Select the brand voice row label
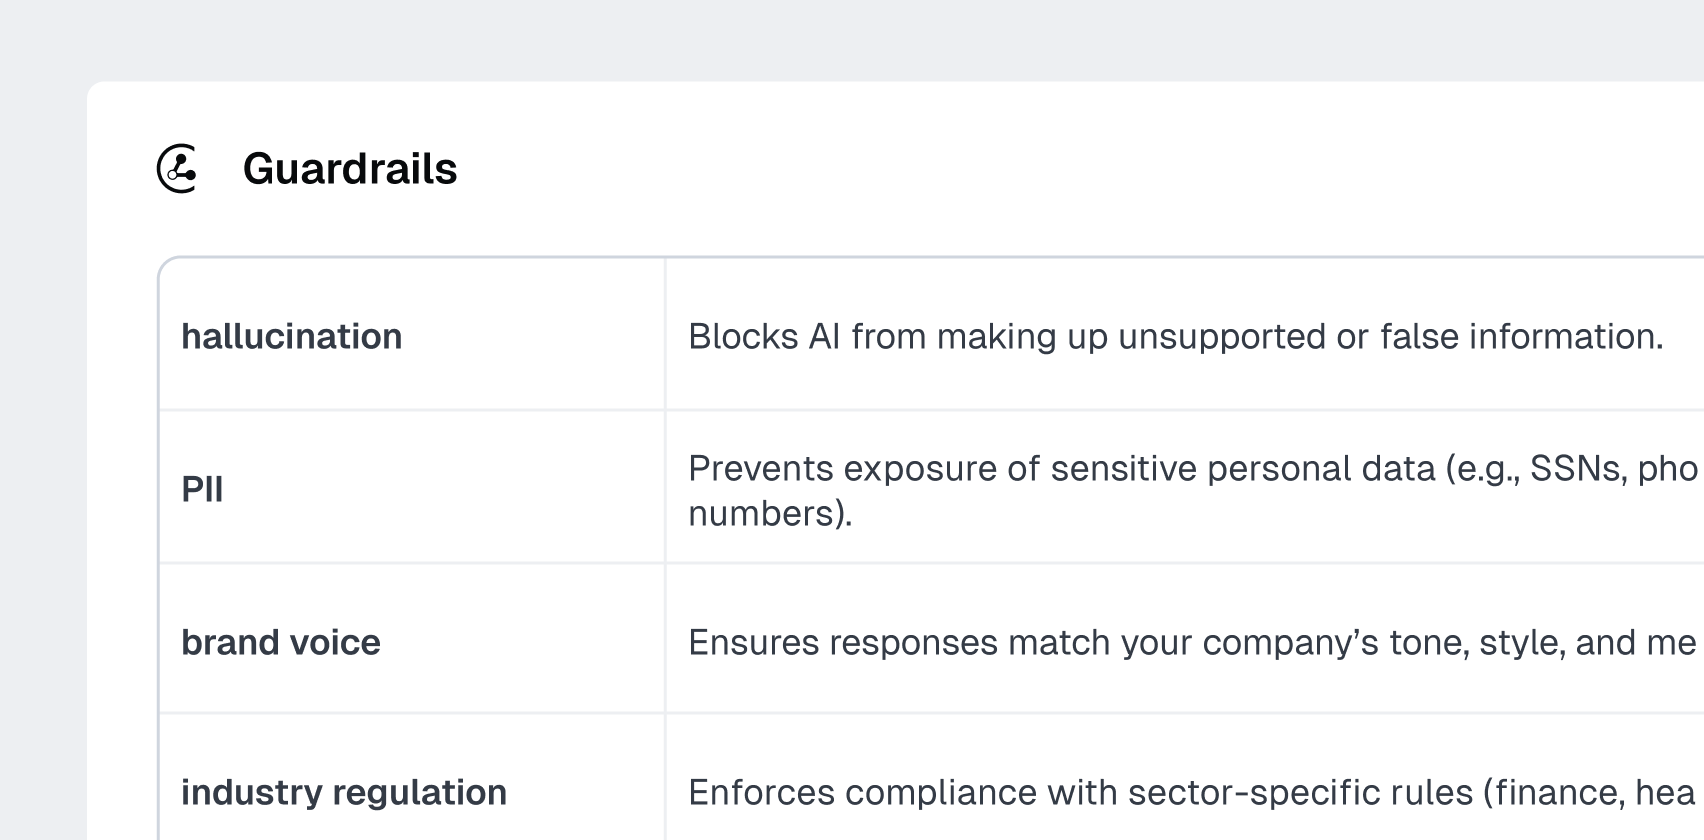This screenshot has width=1704, height=840. [x=281, y=643]
